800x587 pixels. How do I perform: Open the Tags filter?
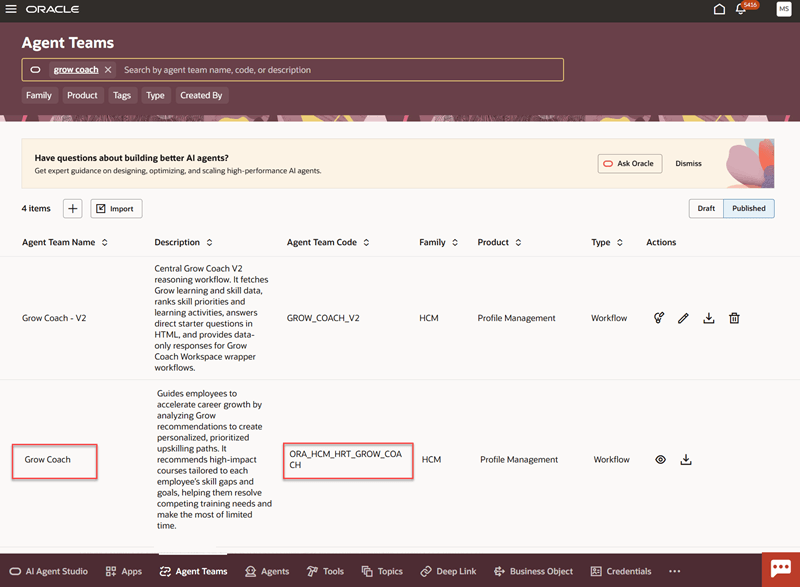click(x=122, y=95)
